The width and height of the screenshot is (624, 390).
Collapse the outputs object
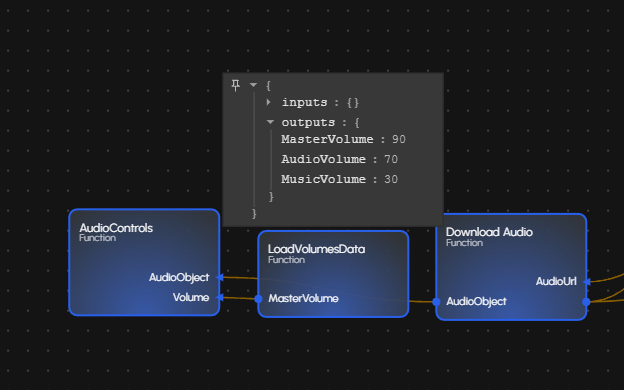(270, 122)
